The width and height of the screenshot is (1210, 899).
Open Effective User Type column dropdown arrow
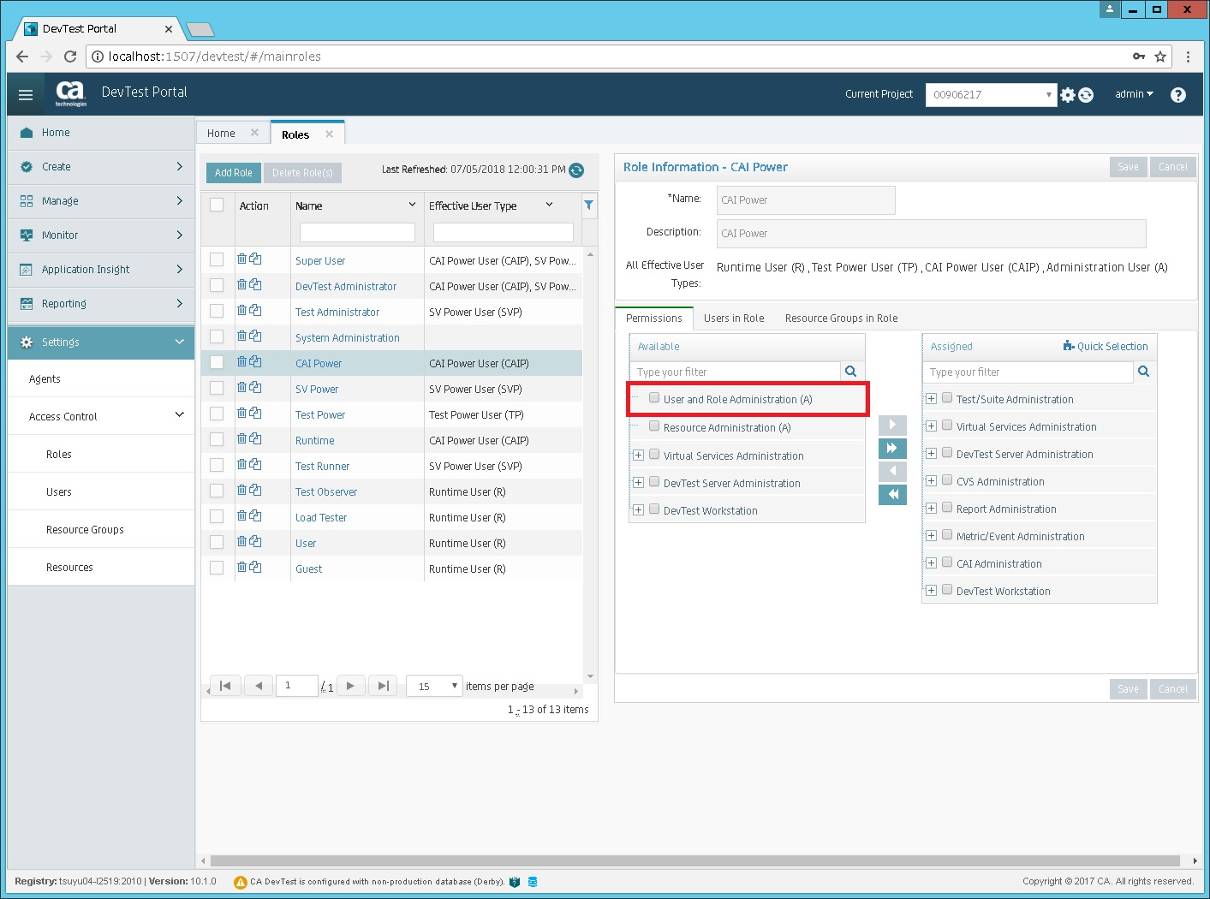(549, 205)
